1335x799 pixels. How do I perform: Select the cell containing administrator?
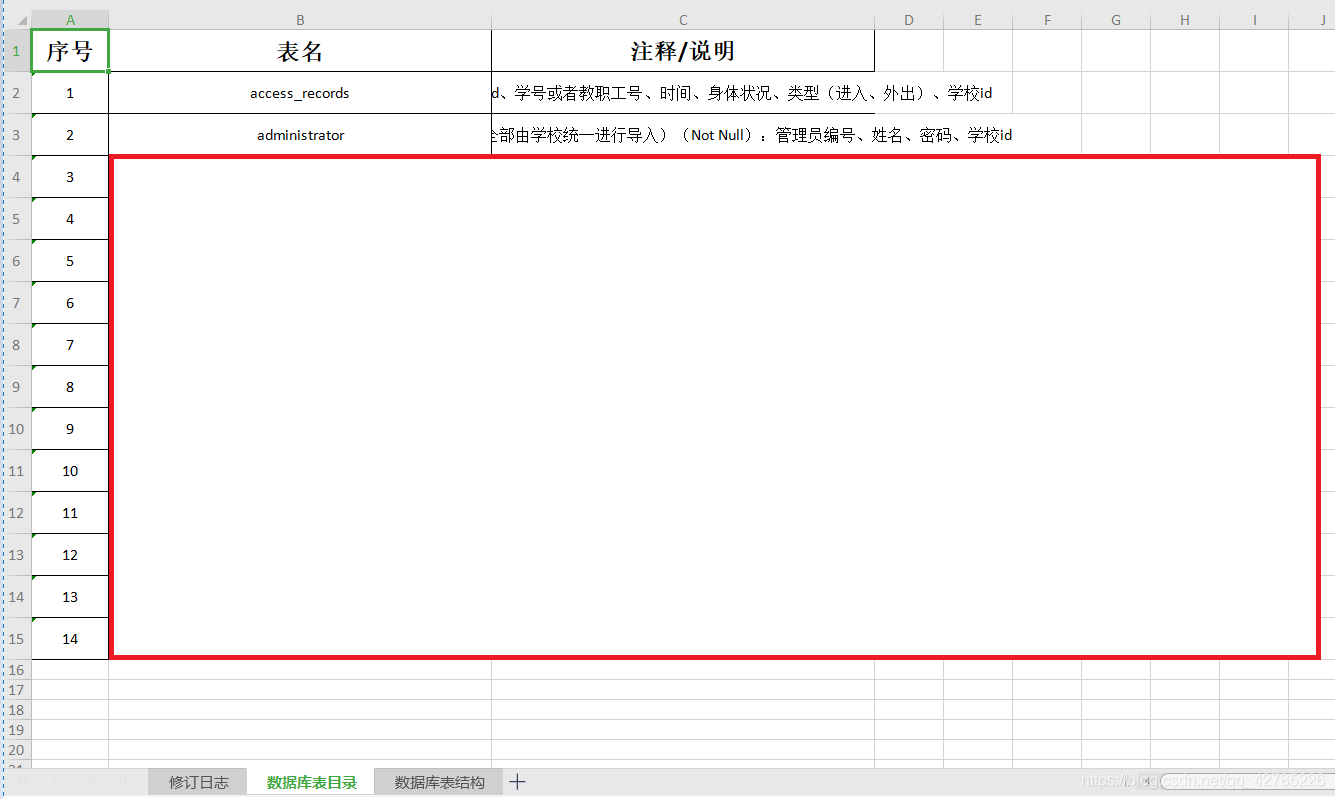tap(299, 135)
